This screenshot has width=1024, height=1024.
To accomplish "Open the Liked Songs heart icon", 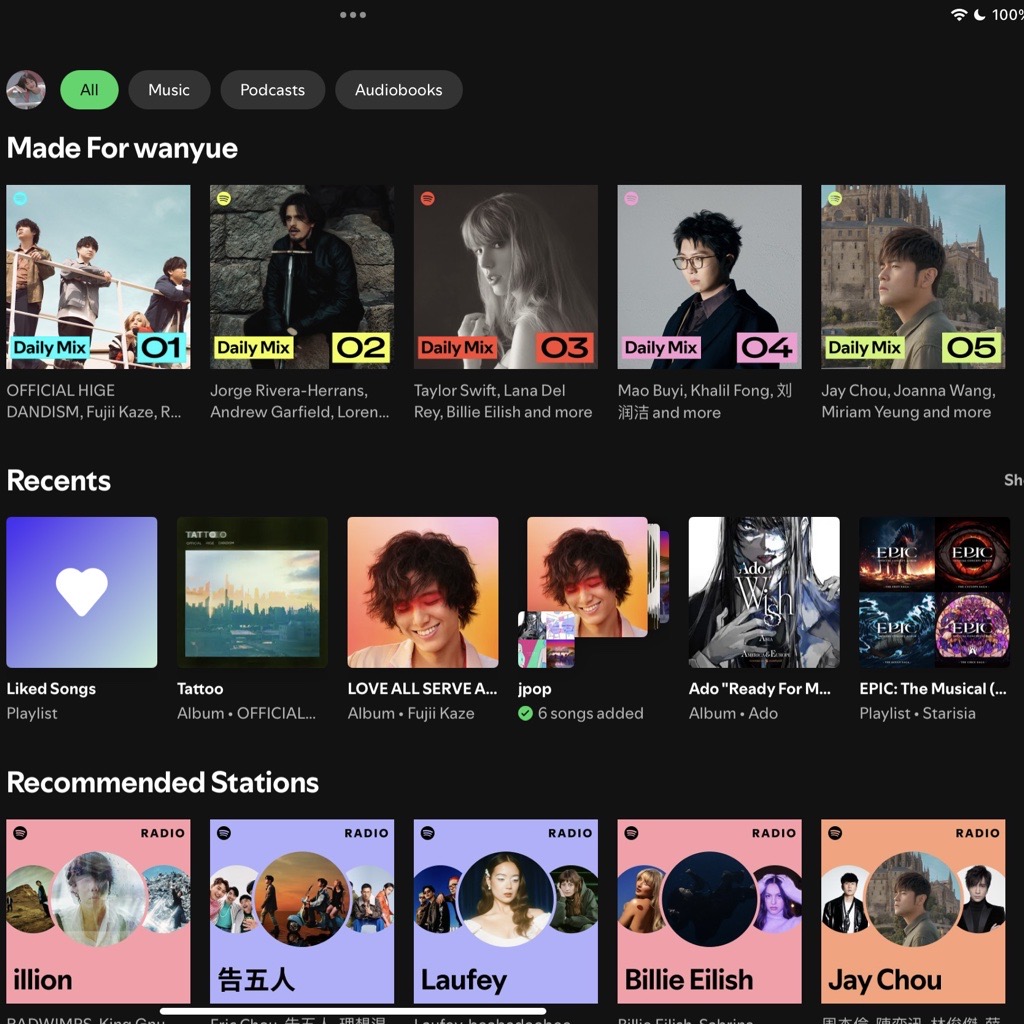I will point(81,591).
